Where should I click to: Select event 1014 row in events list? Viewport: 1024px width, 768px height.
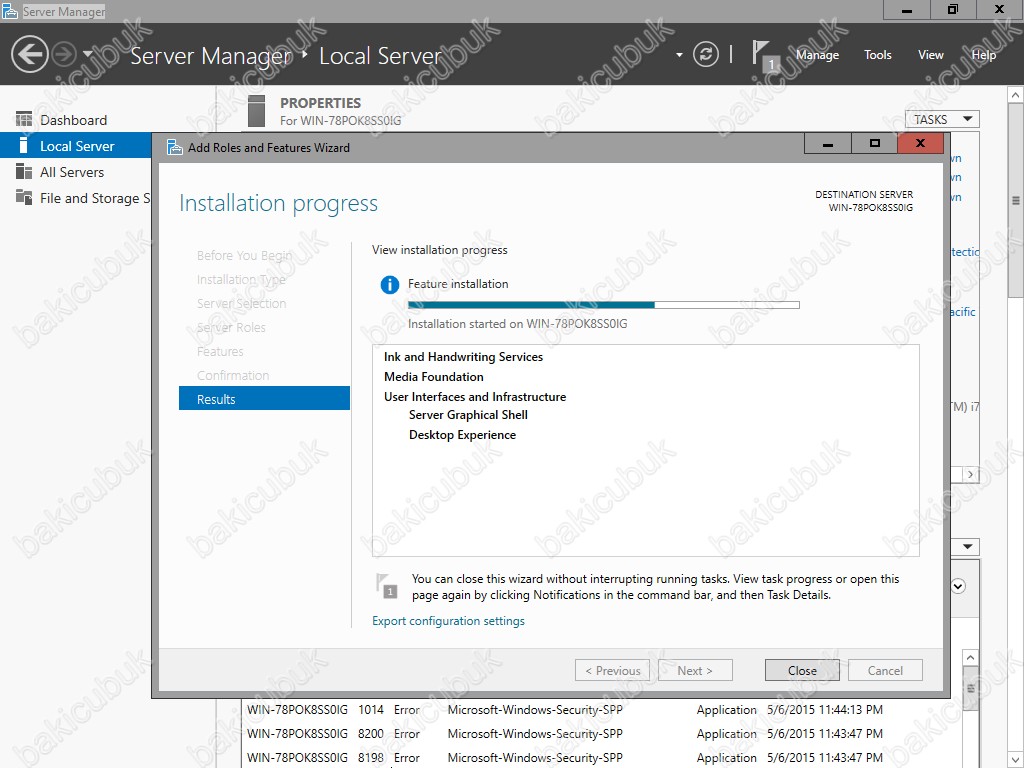tap(601, 710)
